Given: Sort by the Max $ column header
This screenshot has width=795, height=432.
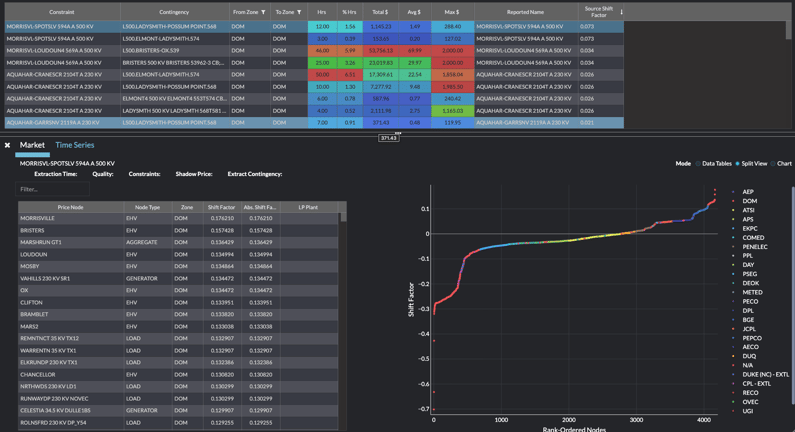Looking at the screenshot, I should pyautogui.click(x=452, y=12).
